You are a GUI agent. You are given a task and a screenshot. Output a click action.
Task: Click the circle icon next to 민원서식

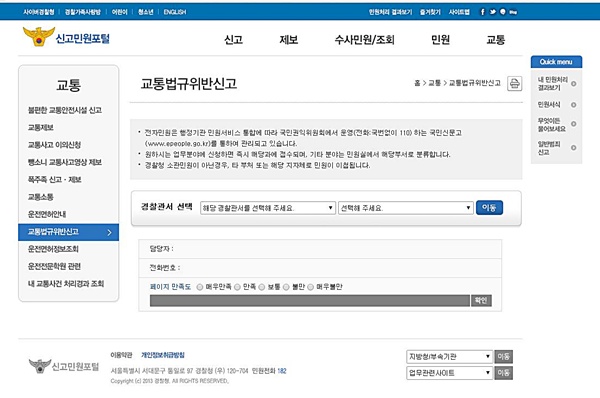coord(573,104)
